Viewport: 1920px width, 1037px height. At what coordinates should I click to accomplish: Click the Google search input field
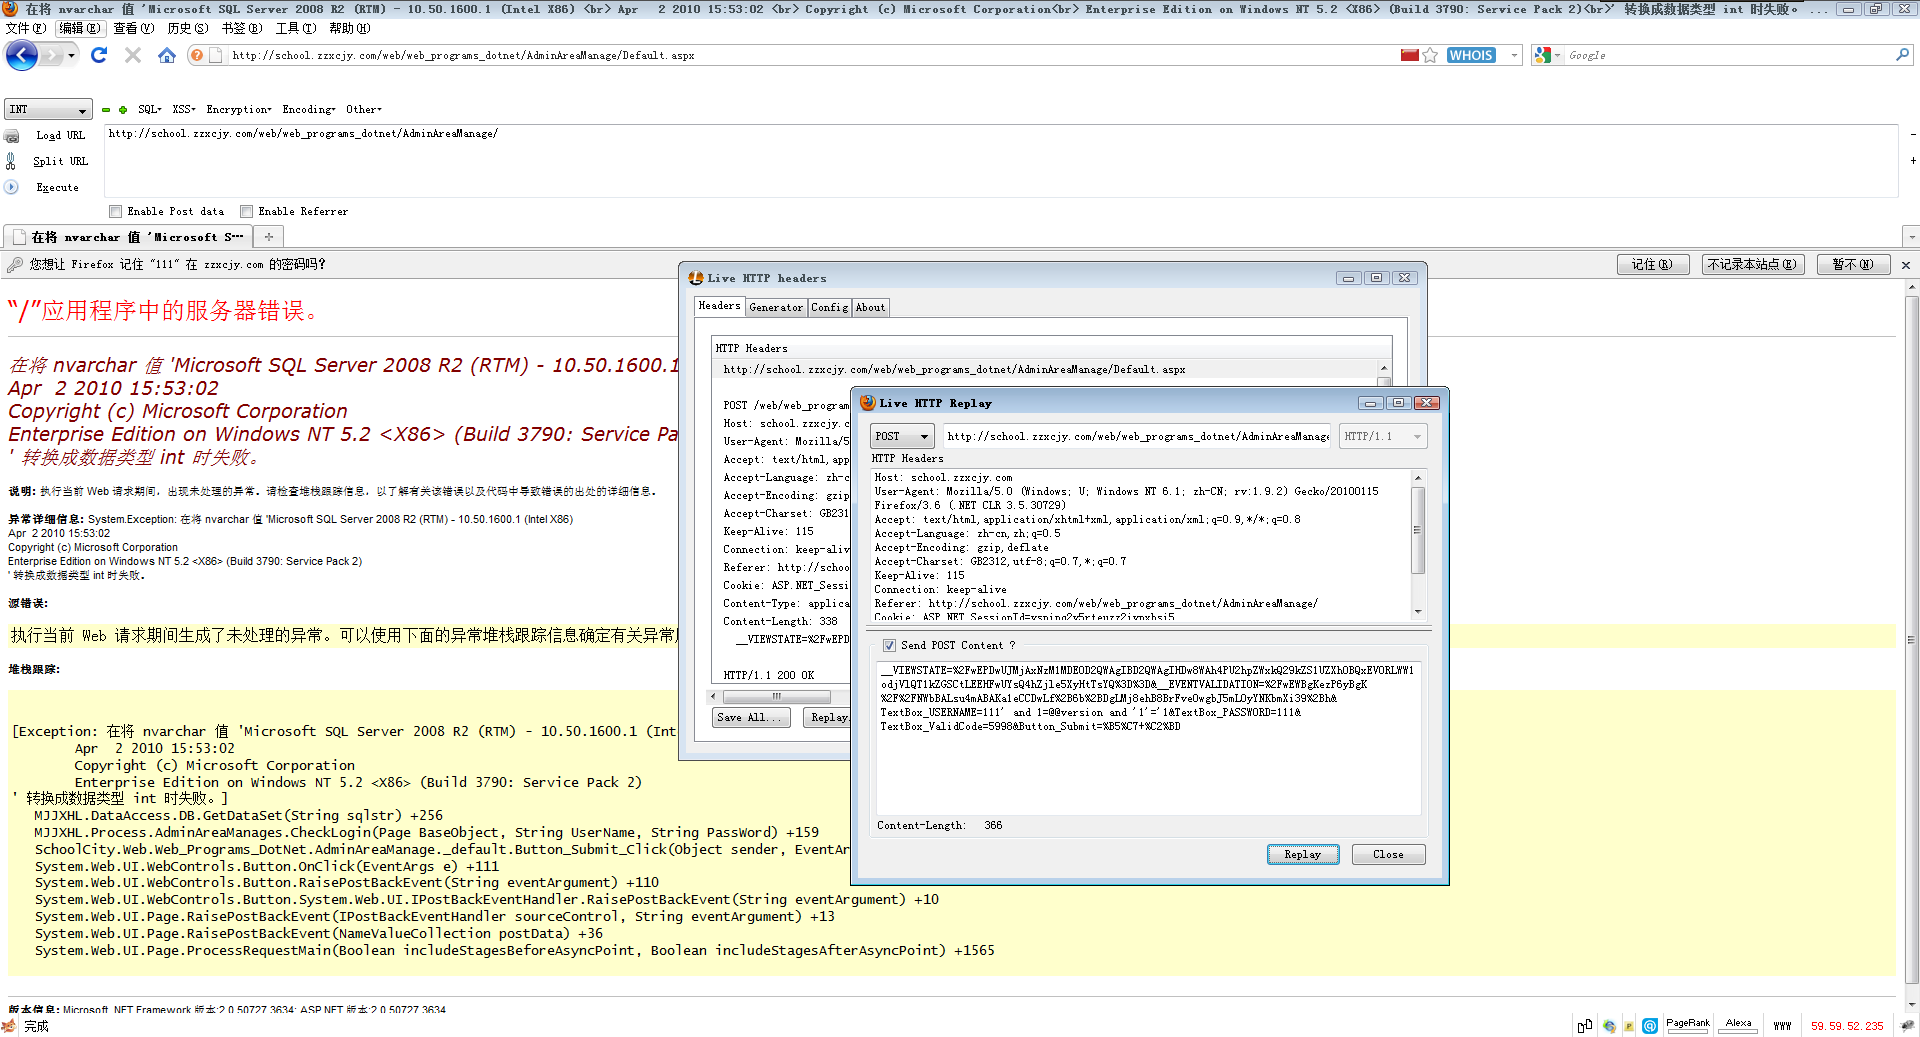point(1728,56)
